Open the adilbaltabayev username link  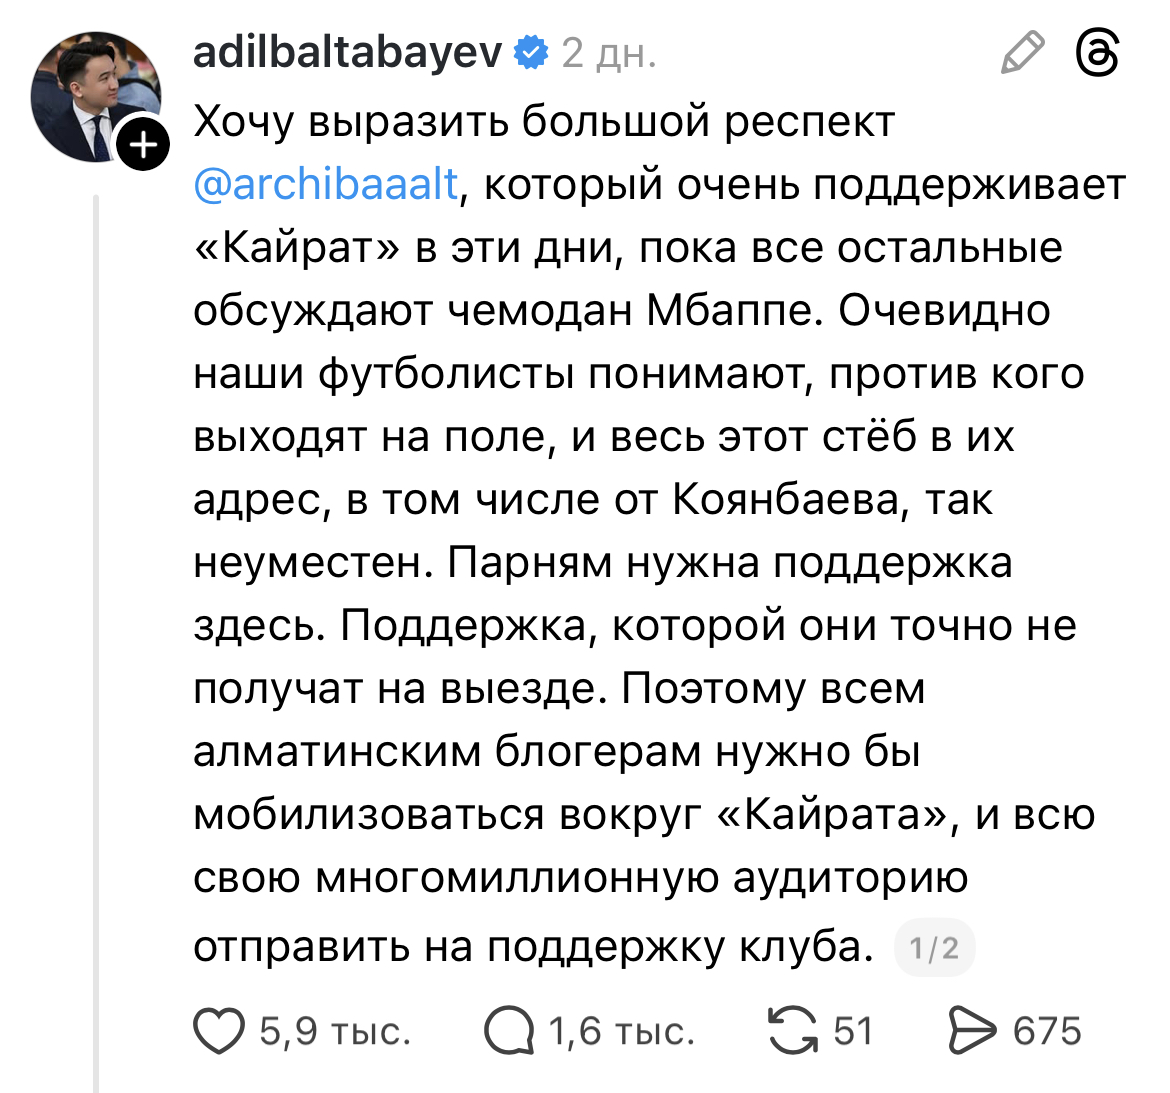click(347, 52)
